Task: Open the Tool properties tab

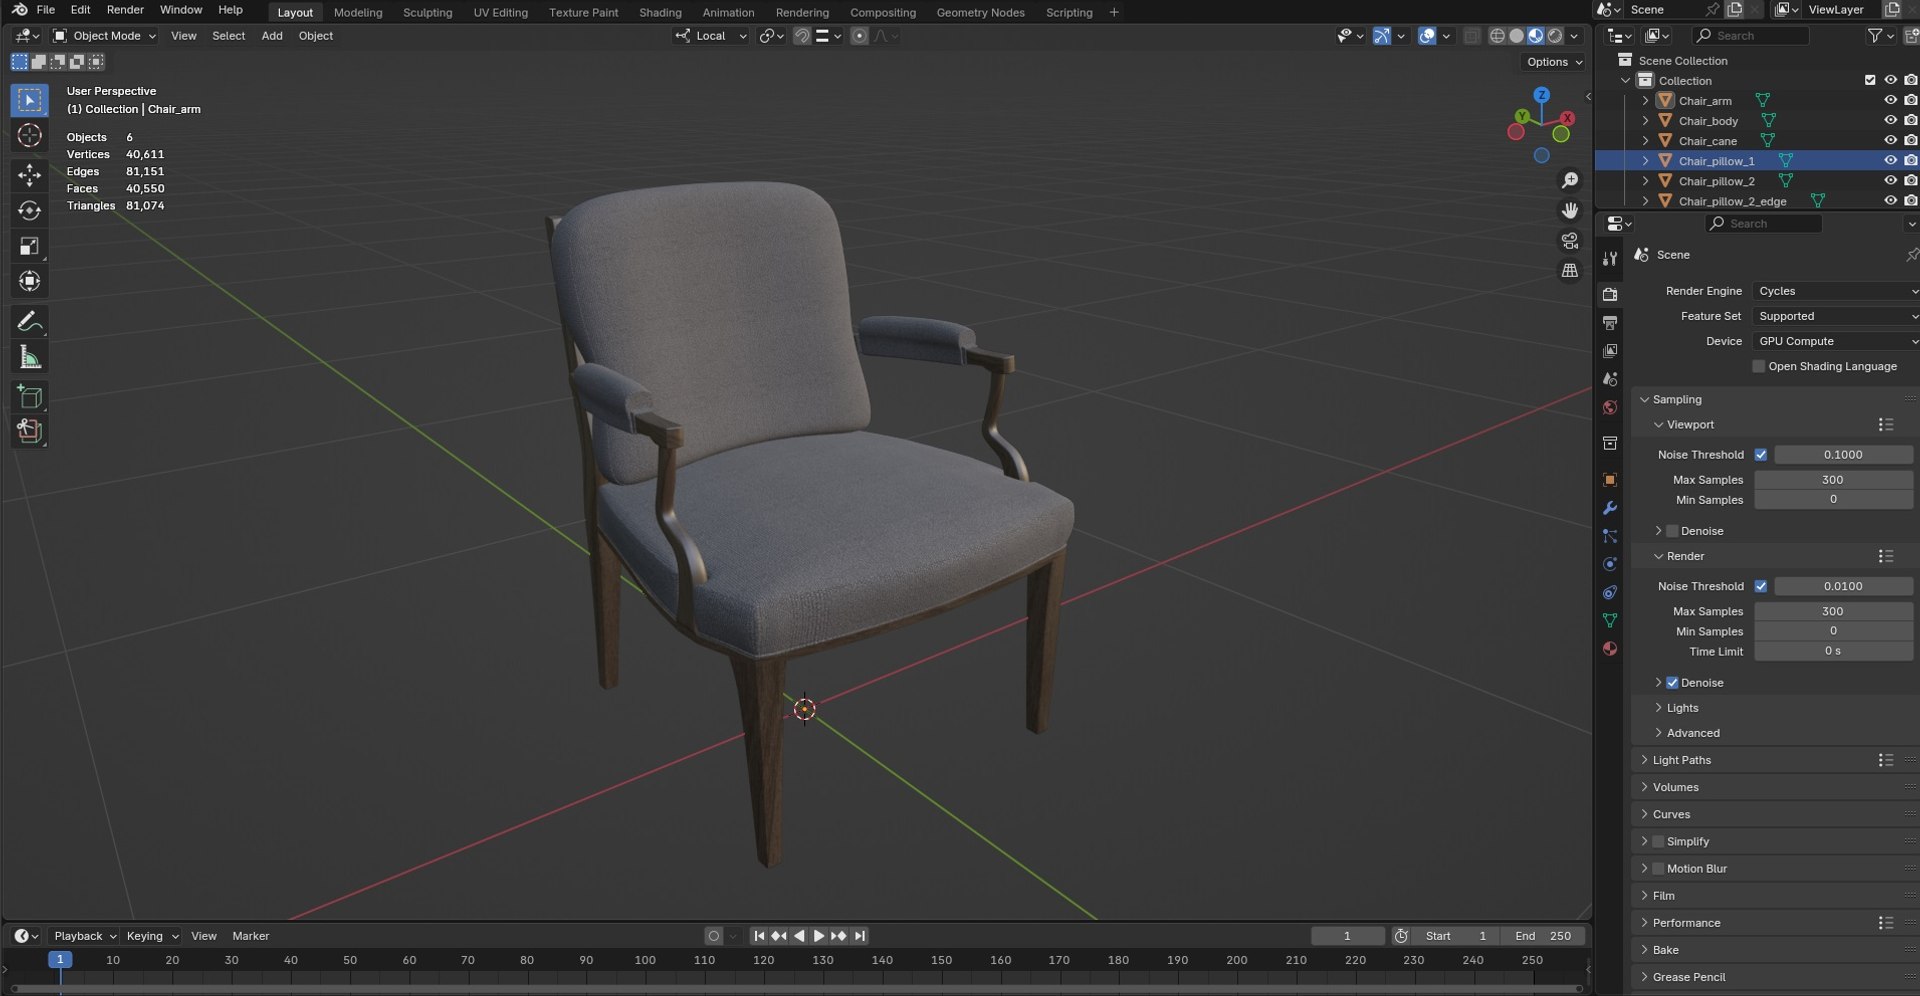Action: point(1610,258)
